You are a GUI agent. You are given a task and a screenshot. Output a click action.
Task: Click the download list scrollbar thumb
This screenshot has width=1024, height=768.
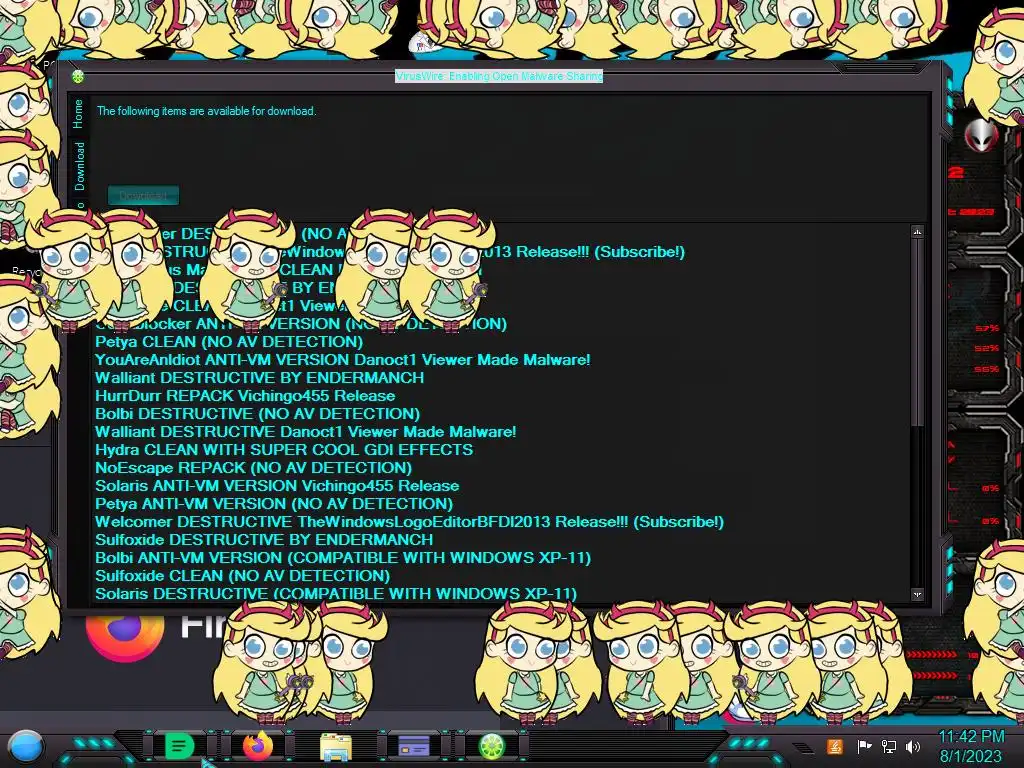[918, 332]
